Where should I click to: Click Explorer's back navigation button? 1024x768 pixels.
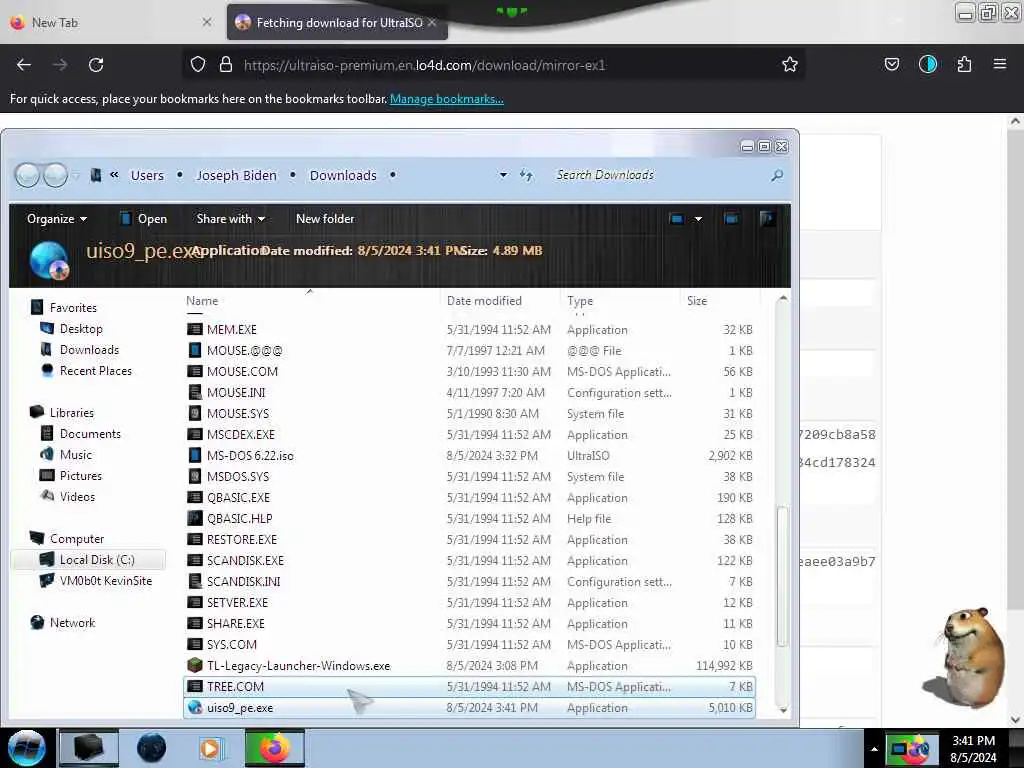(x=27, y=175)
